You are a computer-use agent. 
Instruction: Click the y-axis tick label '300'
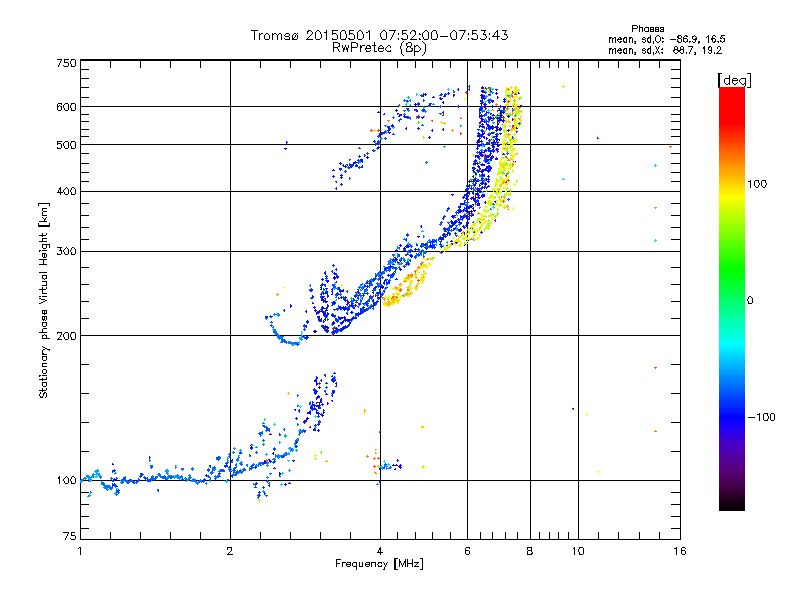[66, 251]
